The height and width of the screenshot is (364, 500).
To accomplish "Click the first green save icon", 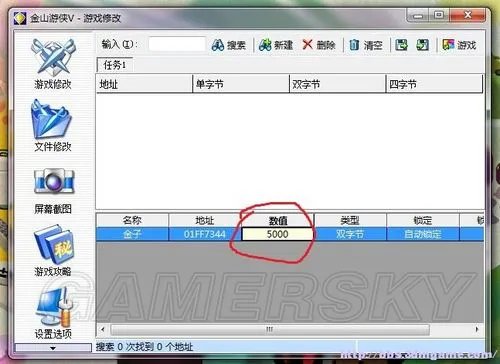I will coord(401,44).
